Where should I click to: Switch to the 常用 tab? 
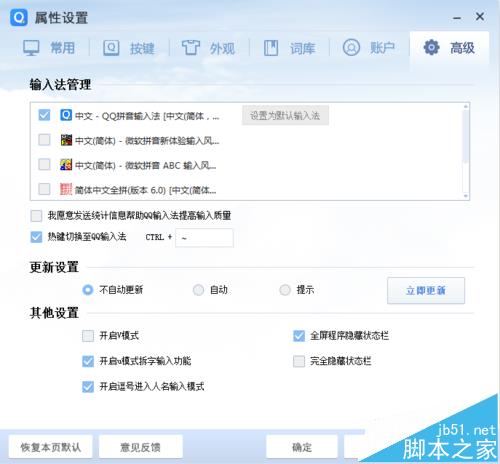(x=49, y=48)
